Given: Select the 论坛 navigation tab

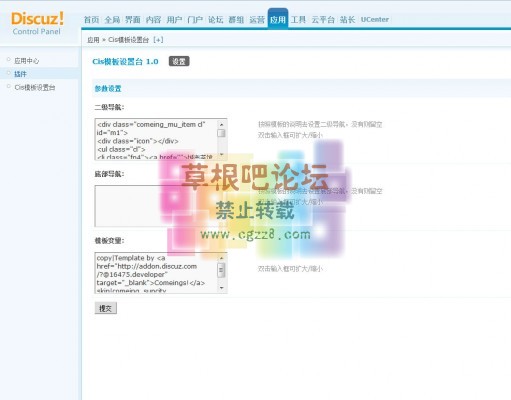Looking at the screenshot, I should 215,20.
